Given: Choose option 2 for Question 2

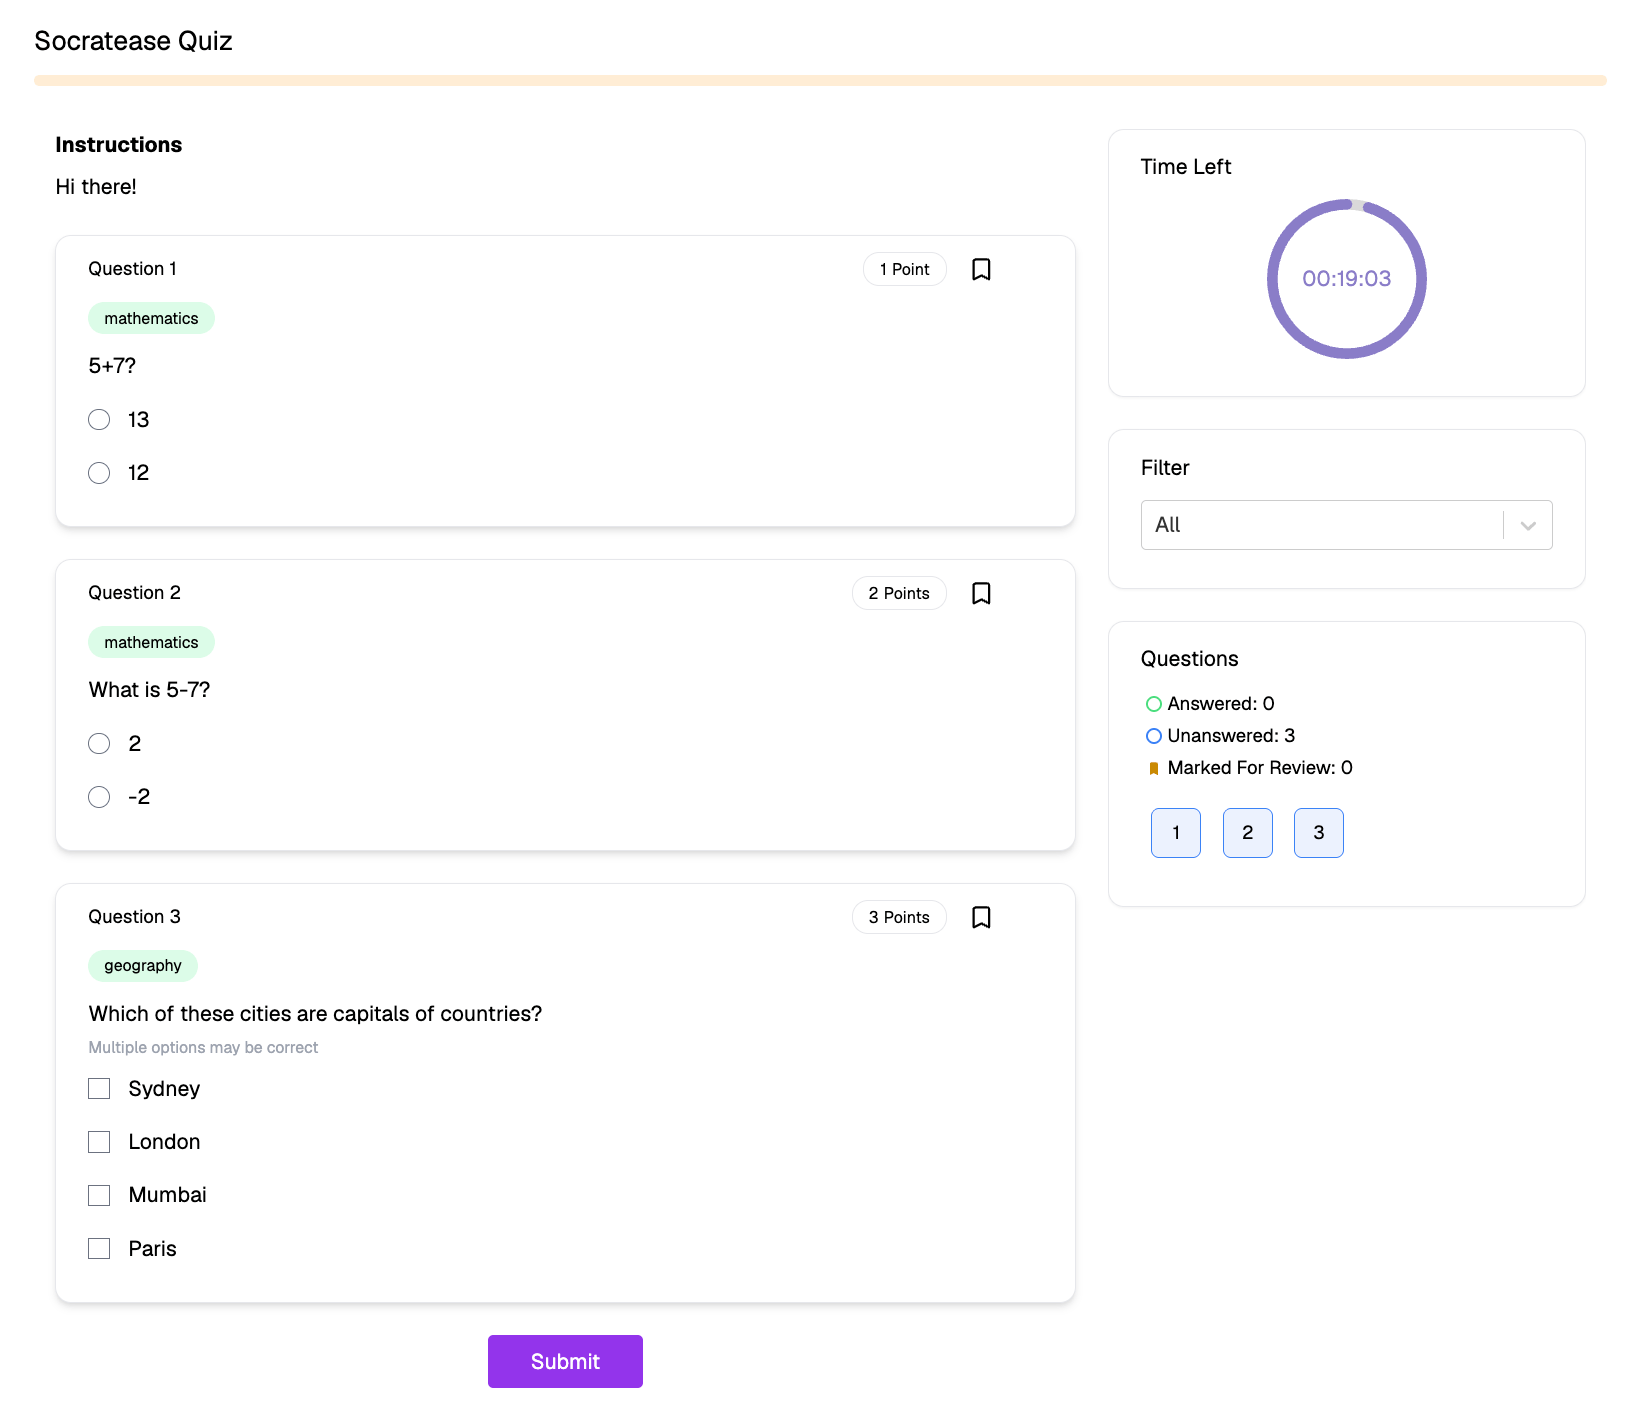Looking at the screenshot, I should 99,744.
